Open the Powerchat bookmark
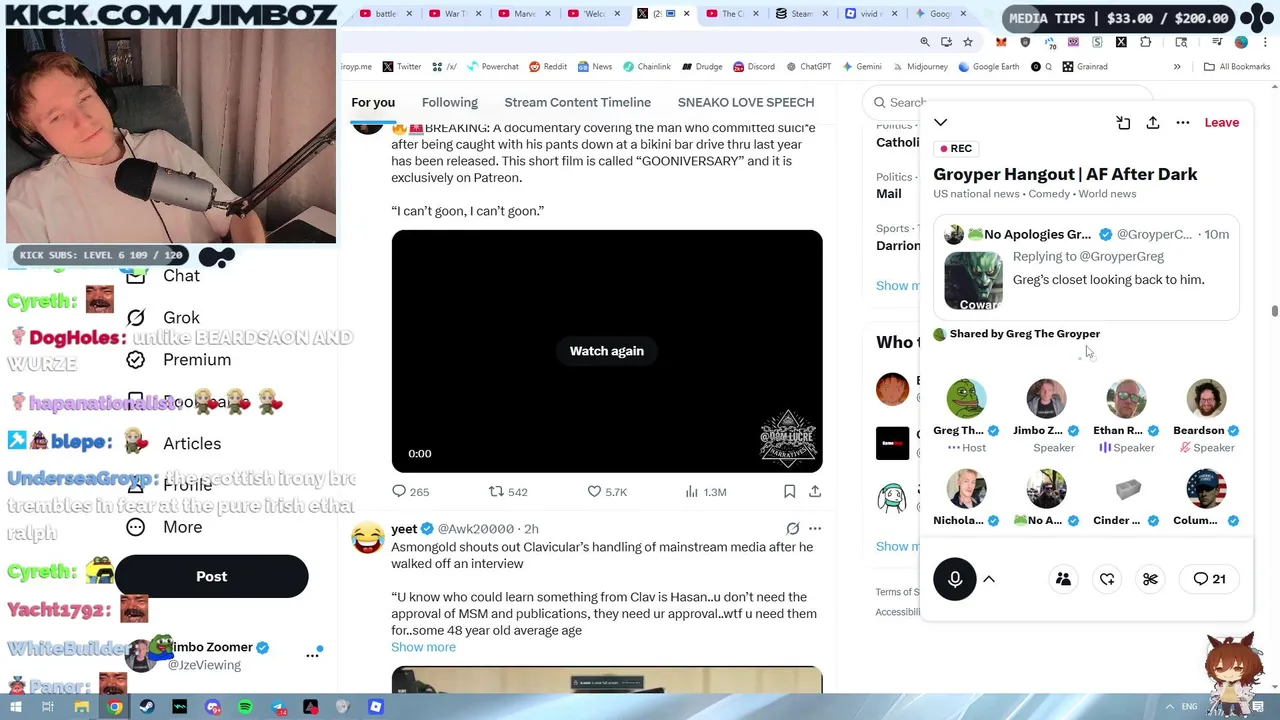Screen dimensions: 1280x720 493,67
